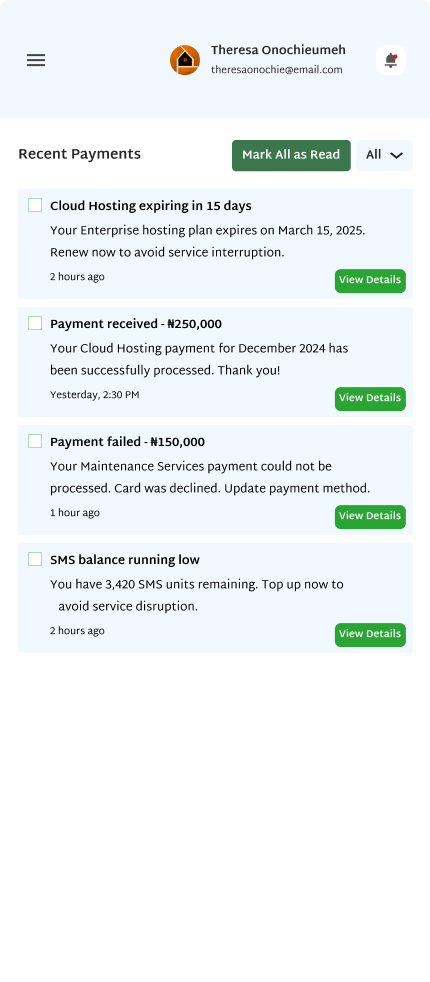Click the Theresa Onochieumeh profile name
Screen dimensions: 430x982
pos(278,50)
